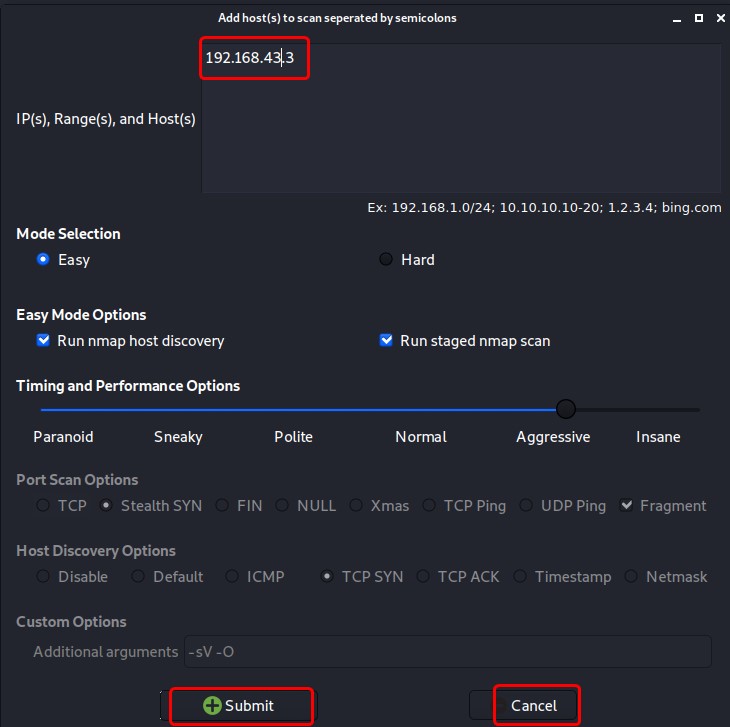Close the add hosts dialog

point(721,18)
